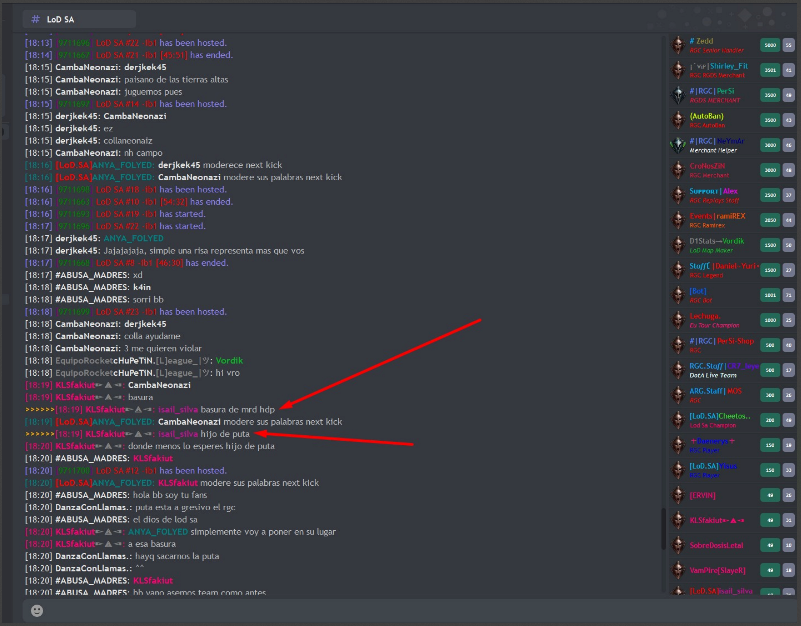This screenshot has width=801, height=626.
Task: Select user Shirley_Fit in user list
Action: (719, 66)
